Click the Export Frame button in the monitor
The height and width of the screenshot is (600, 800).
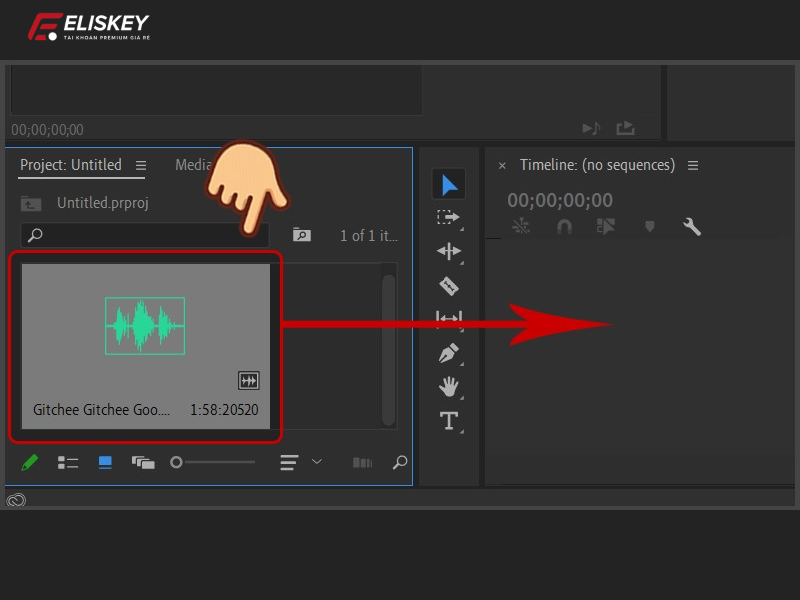point(626,128)
